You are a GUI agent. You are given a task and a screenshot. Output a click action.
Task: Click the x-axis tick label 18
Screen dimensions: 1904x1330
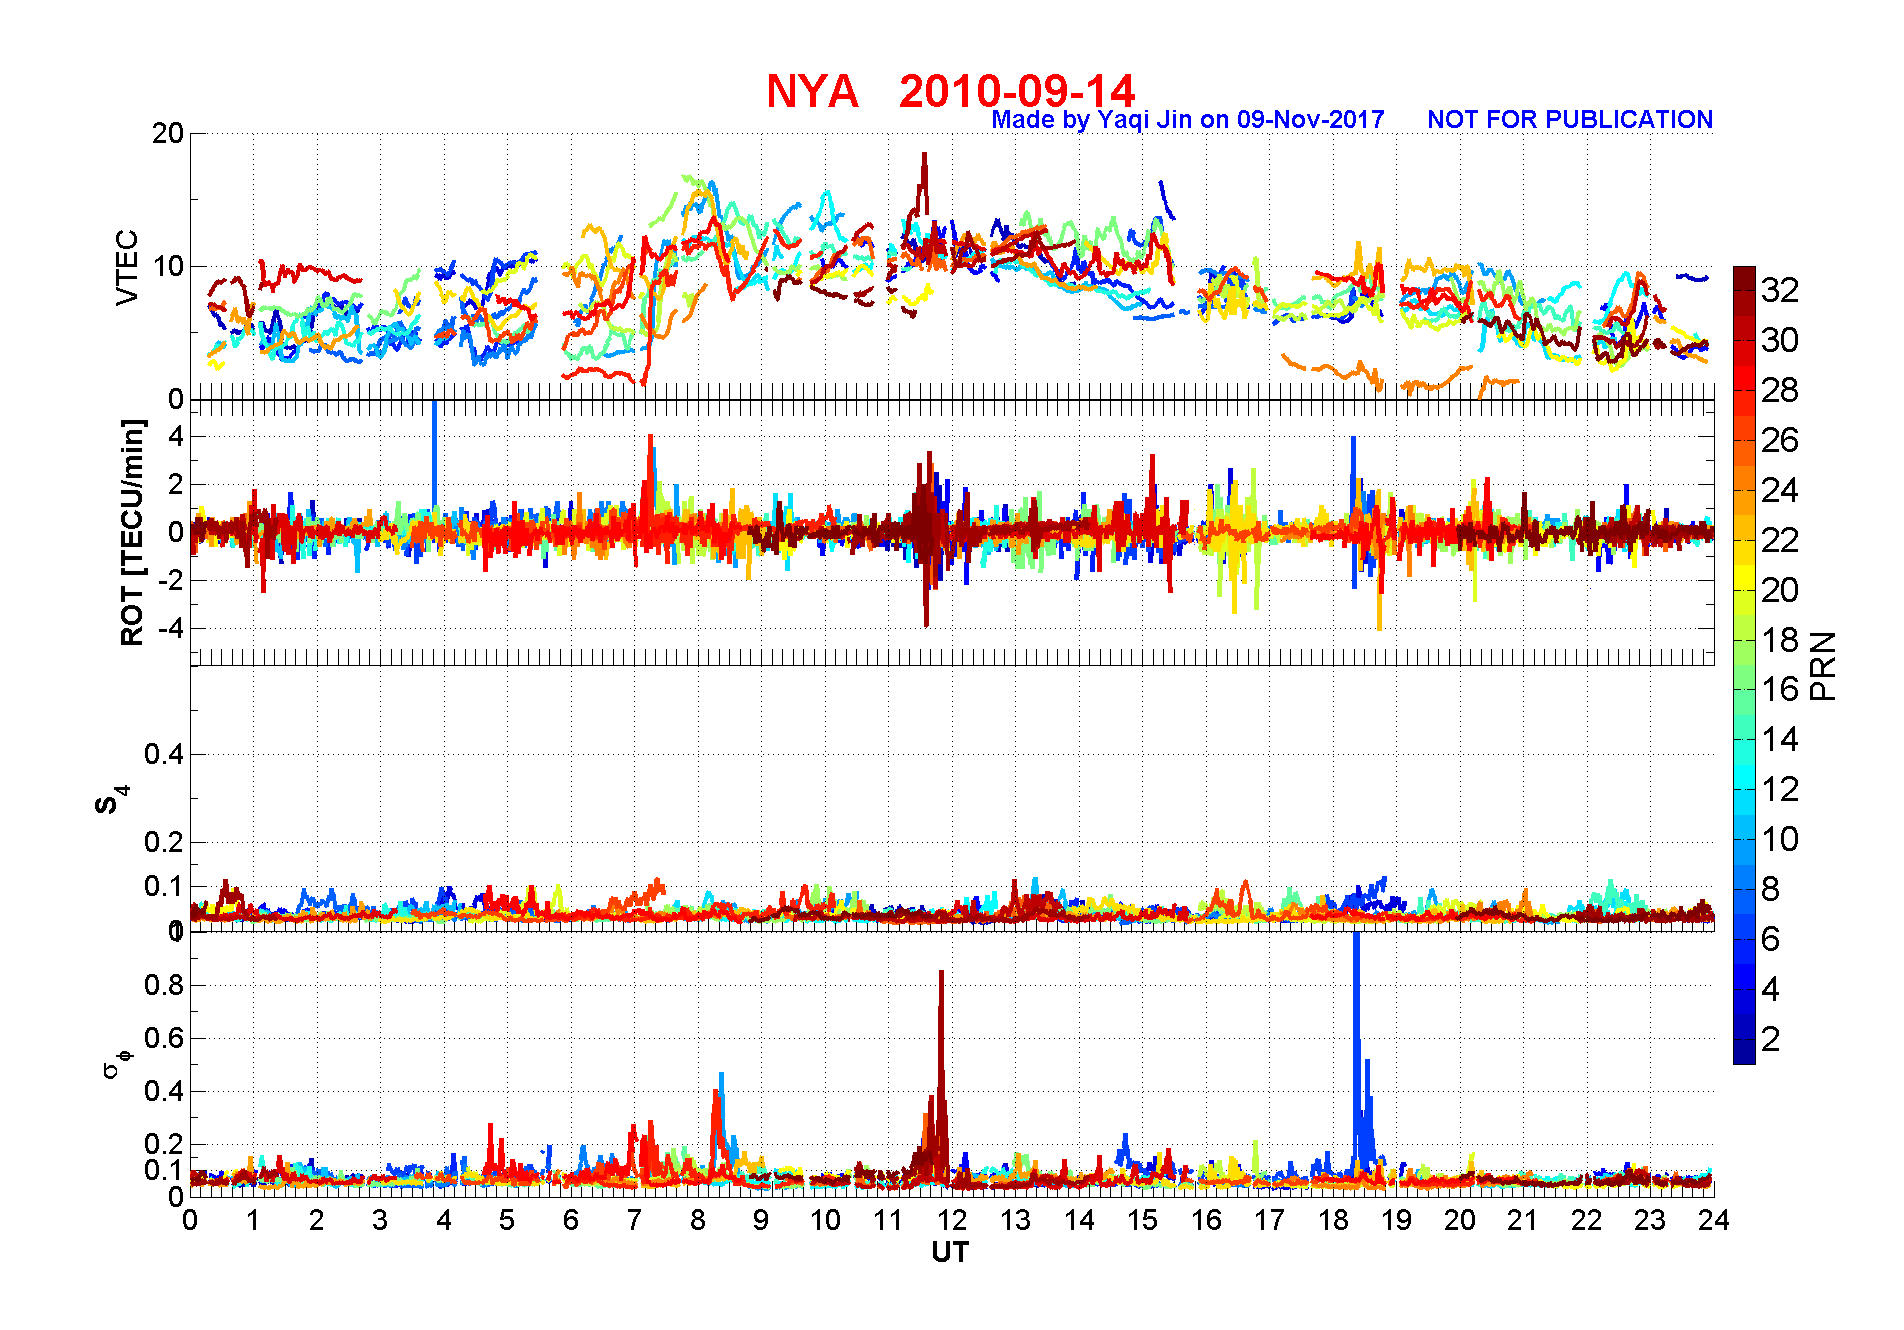tap(1333, 1220)
